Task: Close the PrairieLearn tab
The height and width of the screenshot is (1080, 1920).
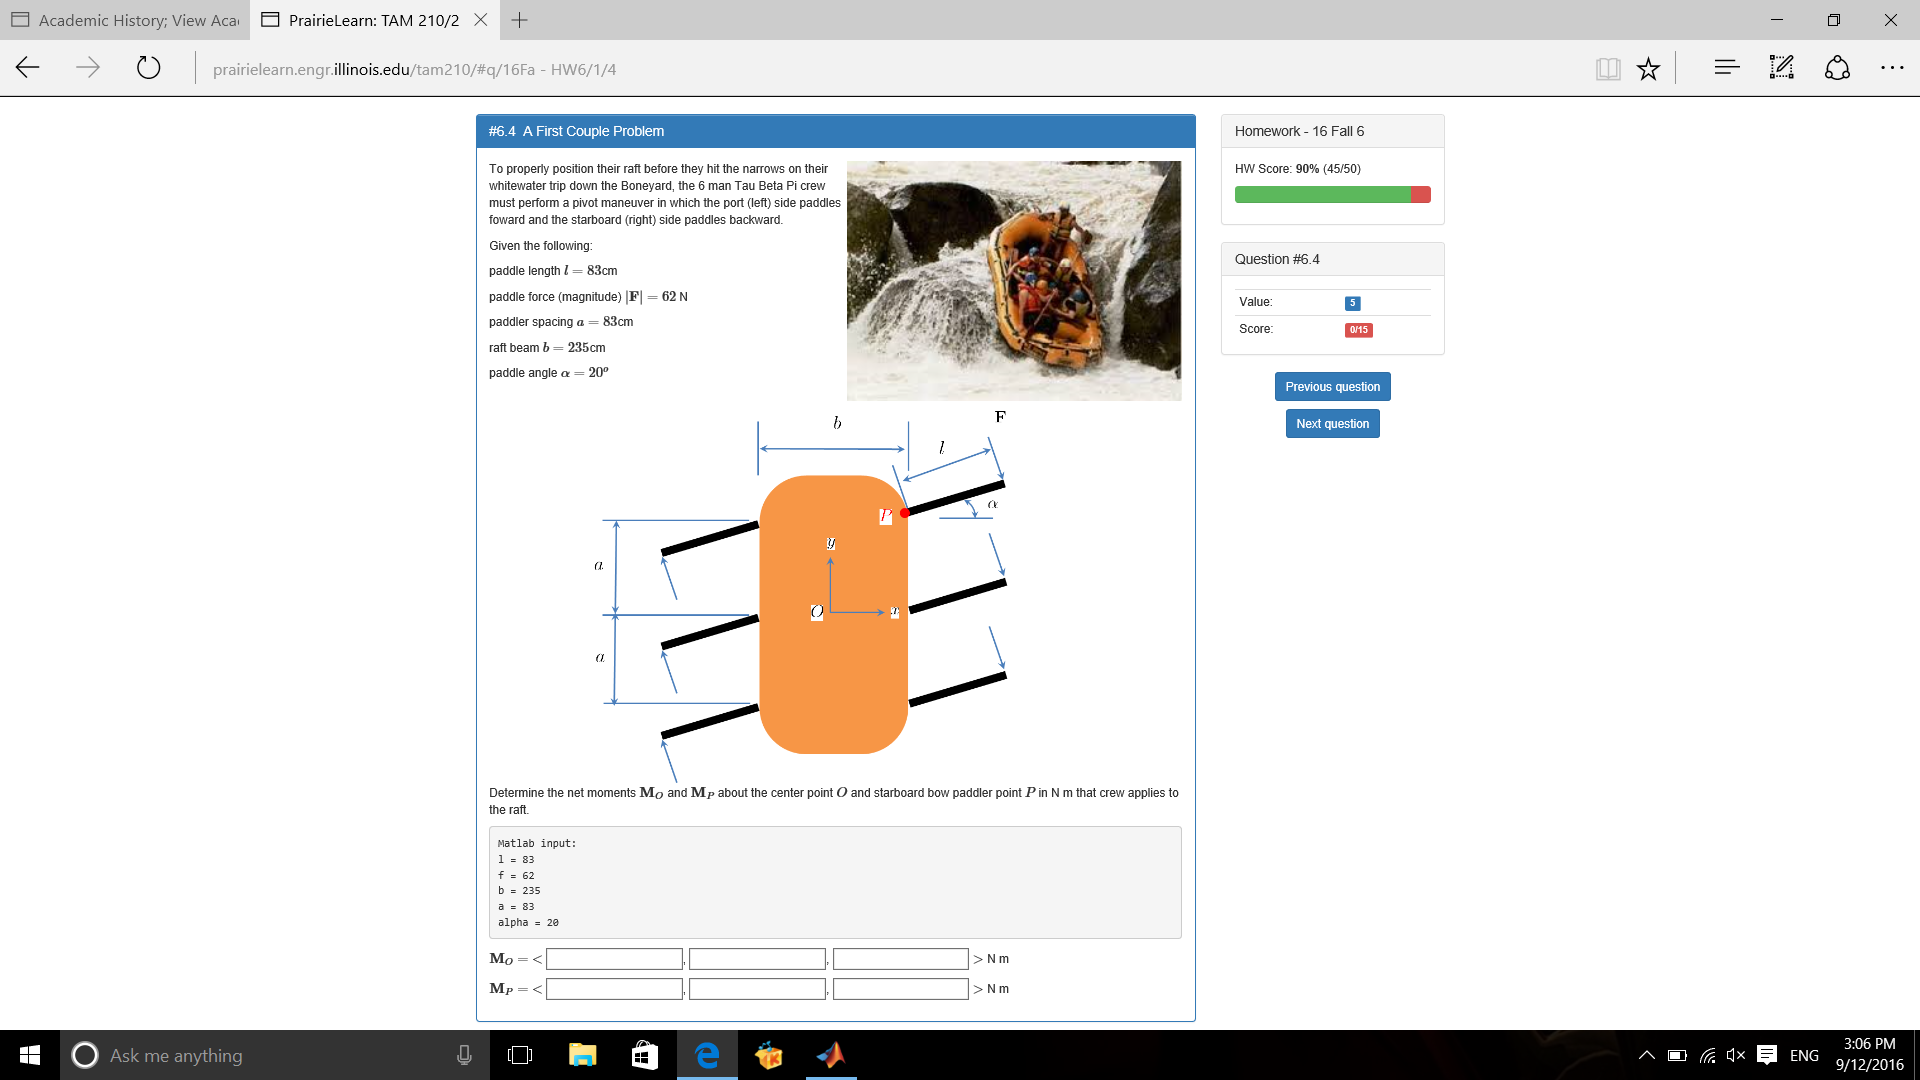Action: click(481, 20)
